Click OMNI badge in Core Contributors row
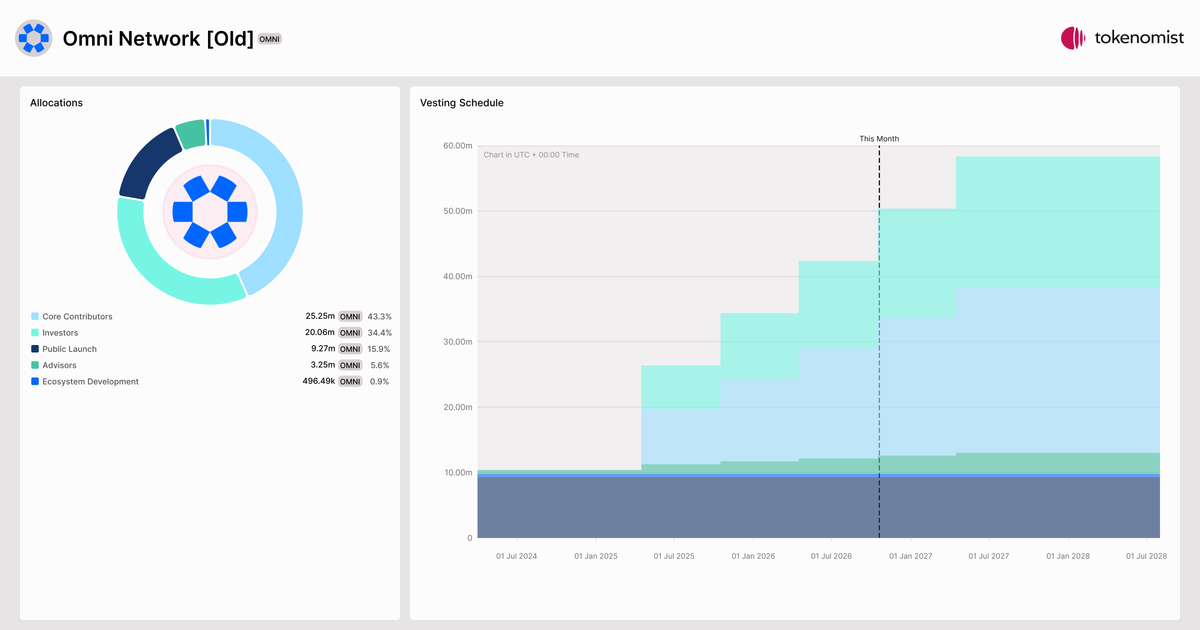 point(350,317)
